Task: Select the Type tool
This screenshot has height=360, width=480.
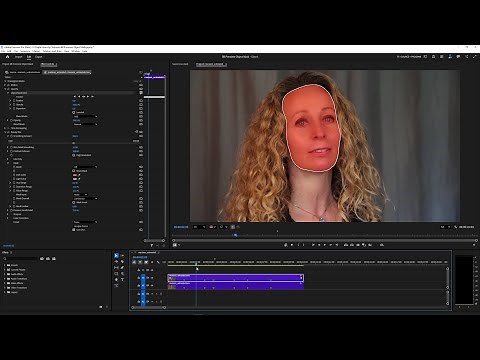Action: click(122, 280)
